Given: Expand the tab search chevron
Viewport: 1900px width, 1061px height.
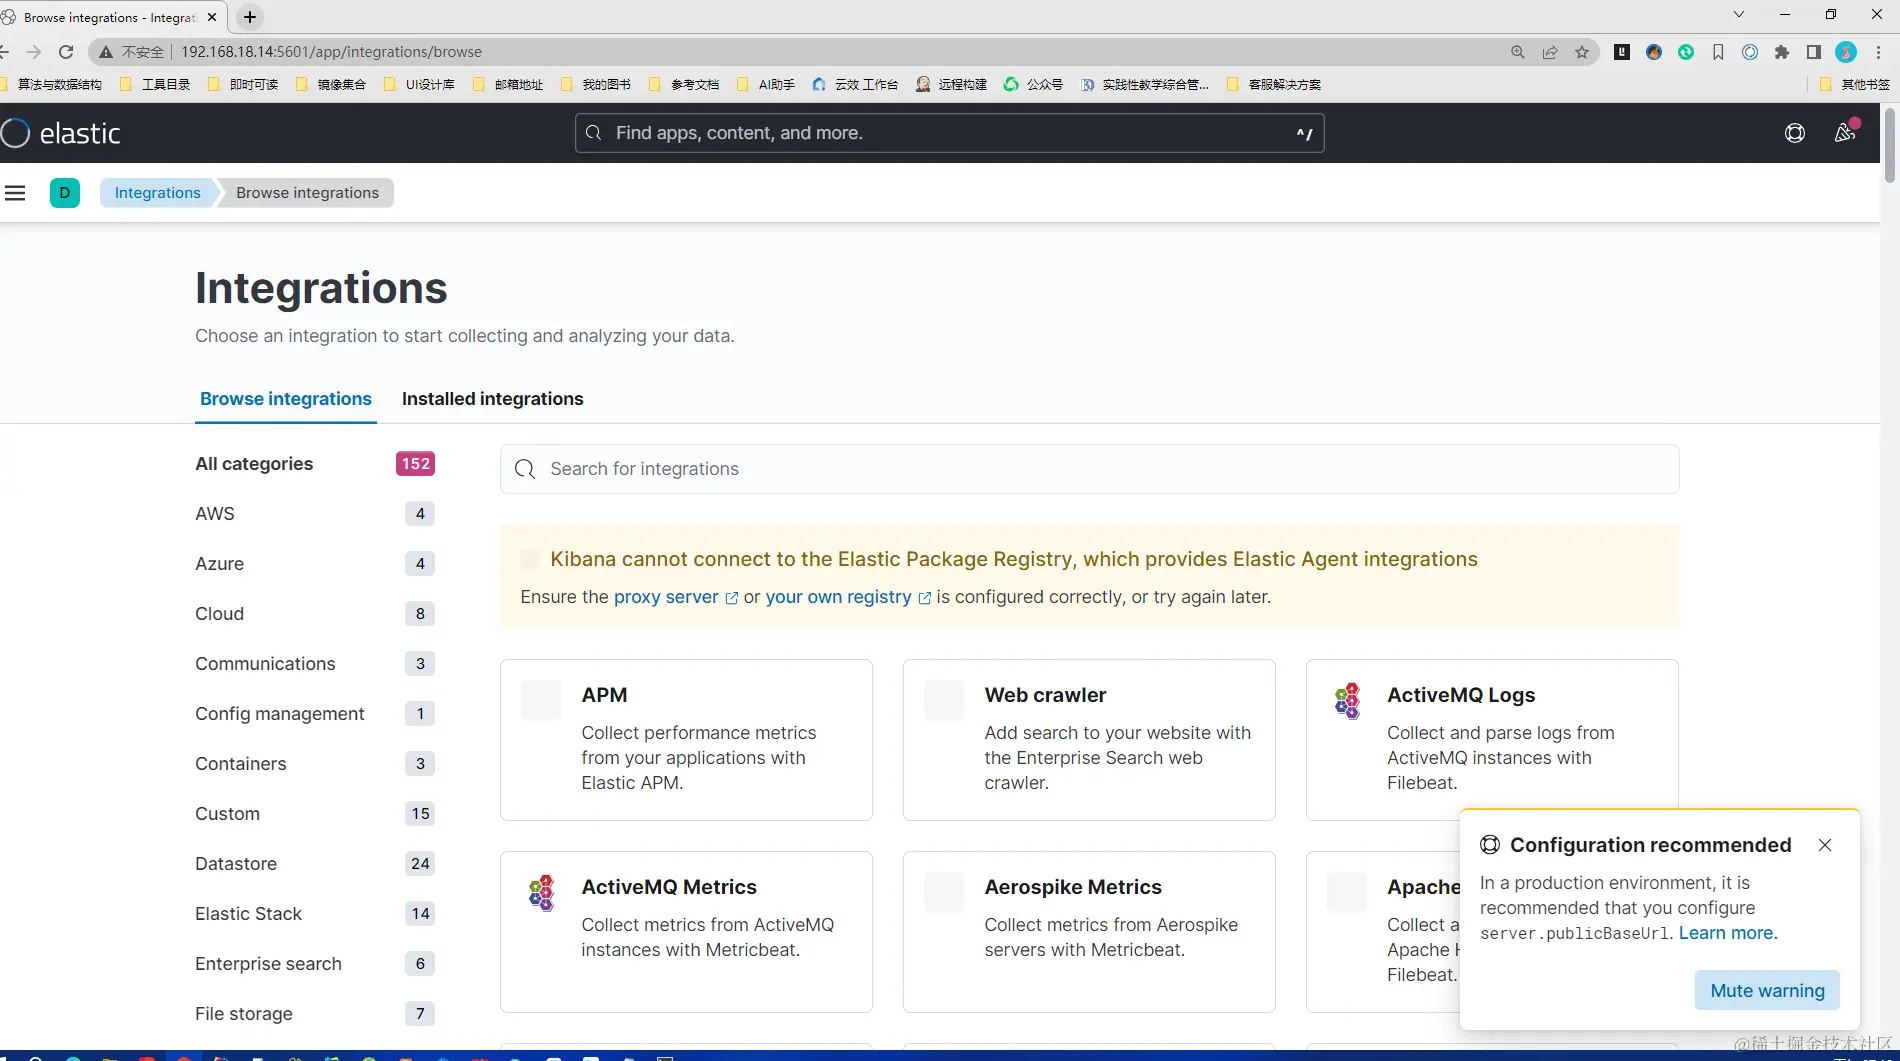Looking at the screenshot, I should [1739, 14].
